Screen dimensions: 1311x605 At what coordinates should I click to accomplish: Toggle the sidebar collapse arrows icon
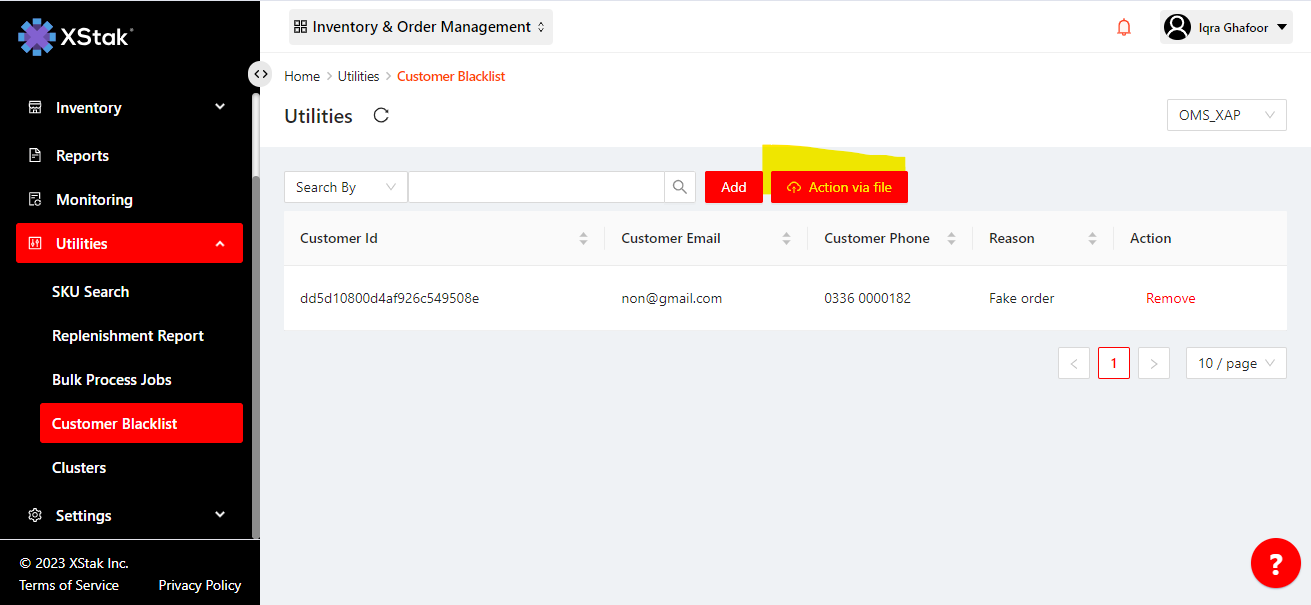[x=260, y=74]
